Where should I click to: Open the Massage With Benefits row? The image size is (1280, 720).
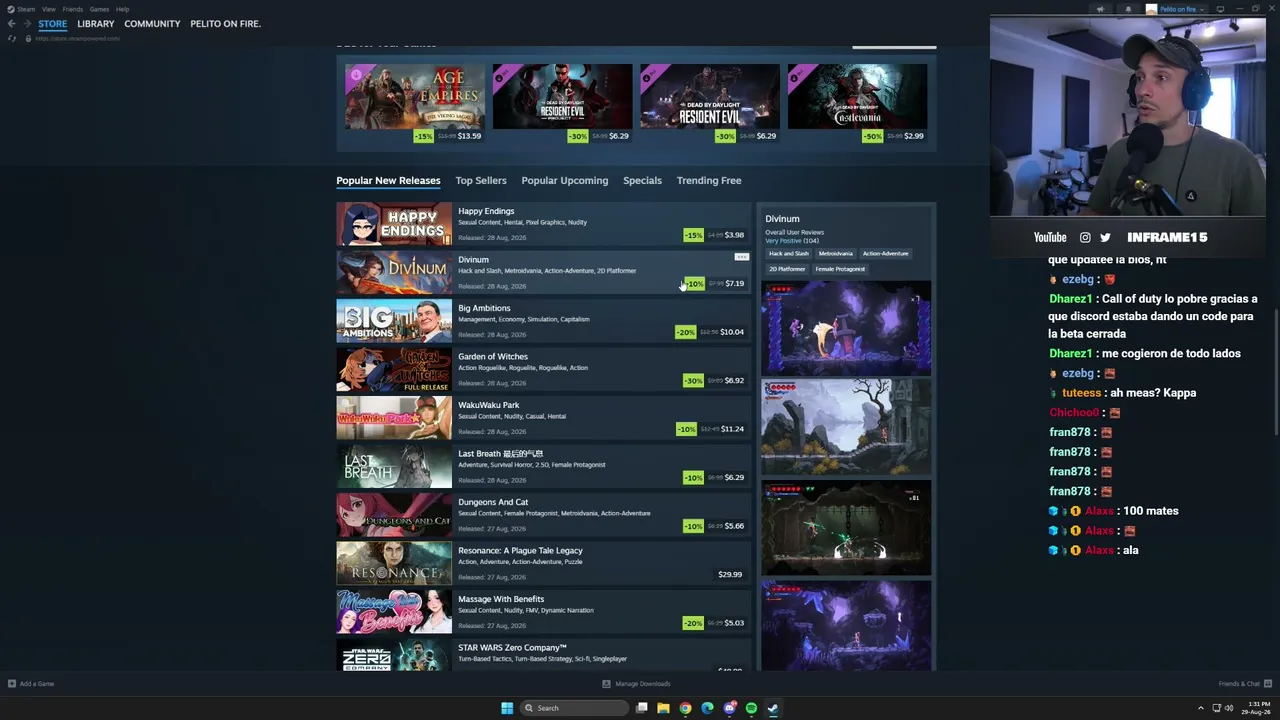coord(543,612)
